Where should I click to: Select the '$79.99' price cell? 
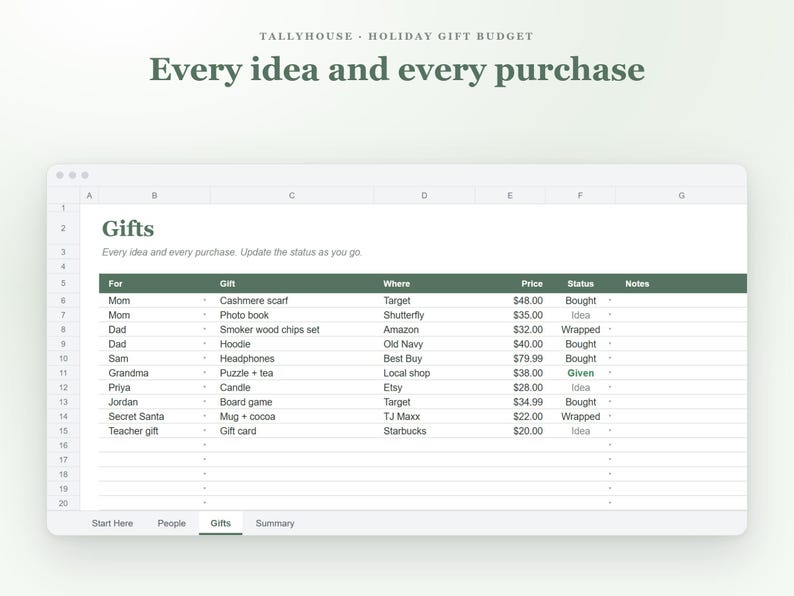(510, 359)
